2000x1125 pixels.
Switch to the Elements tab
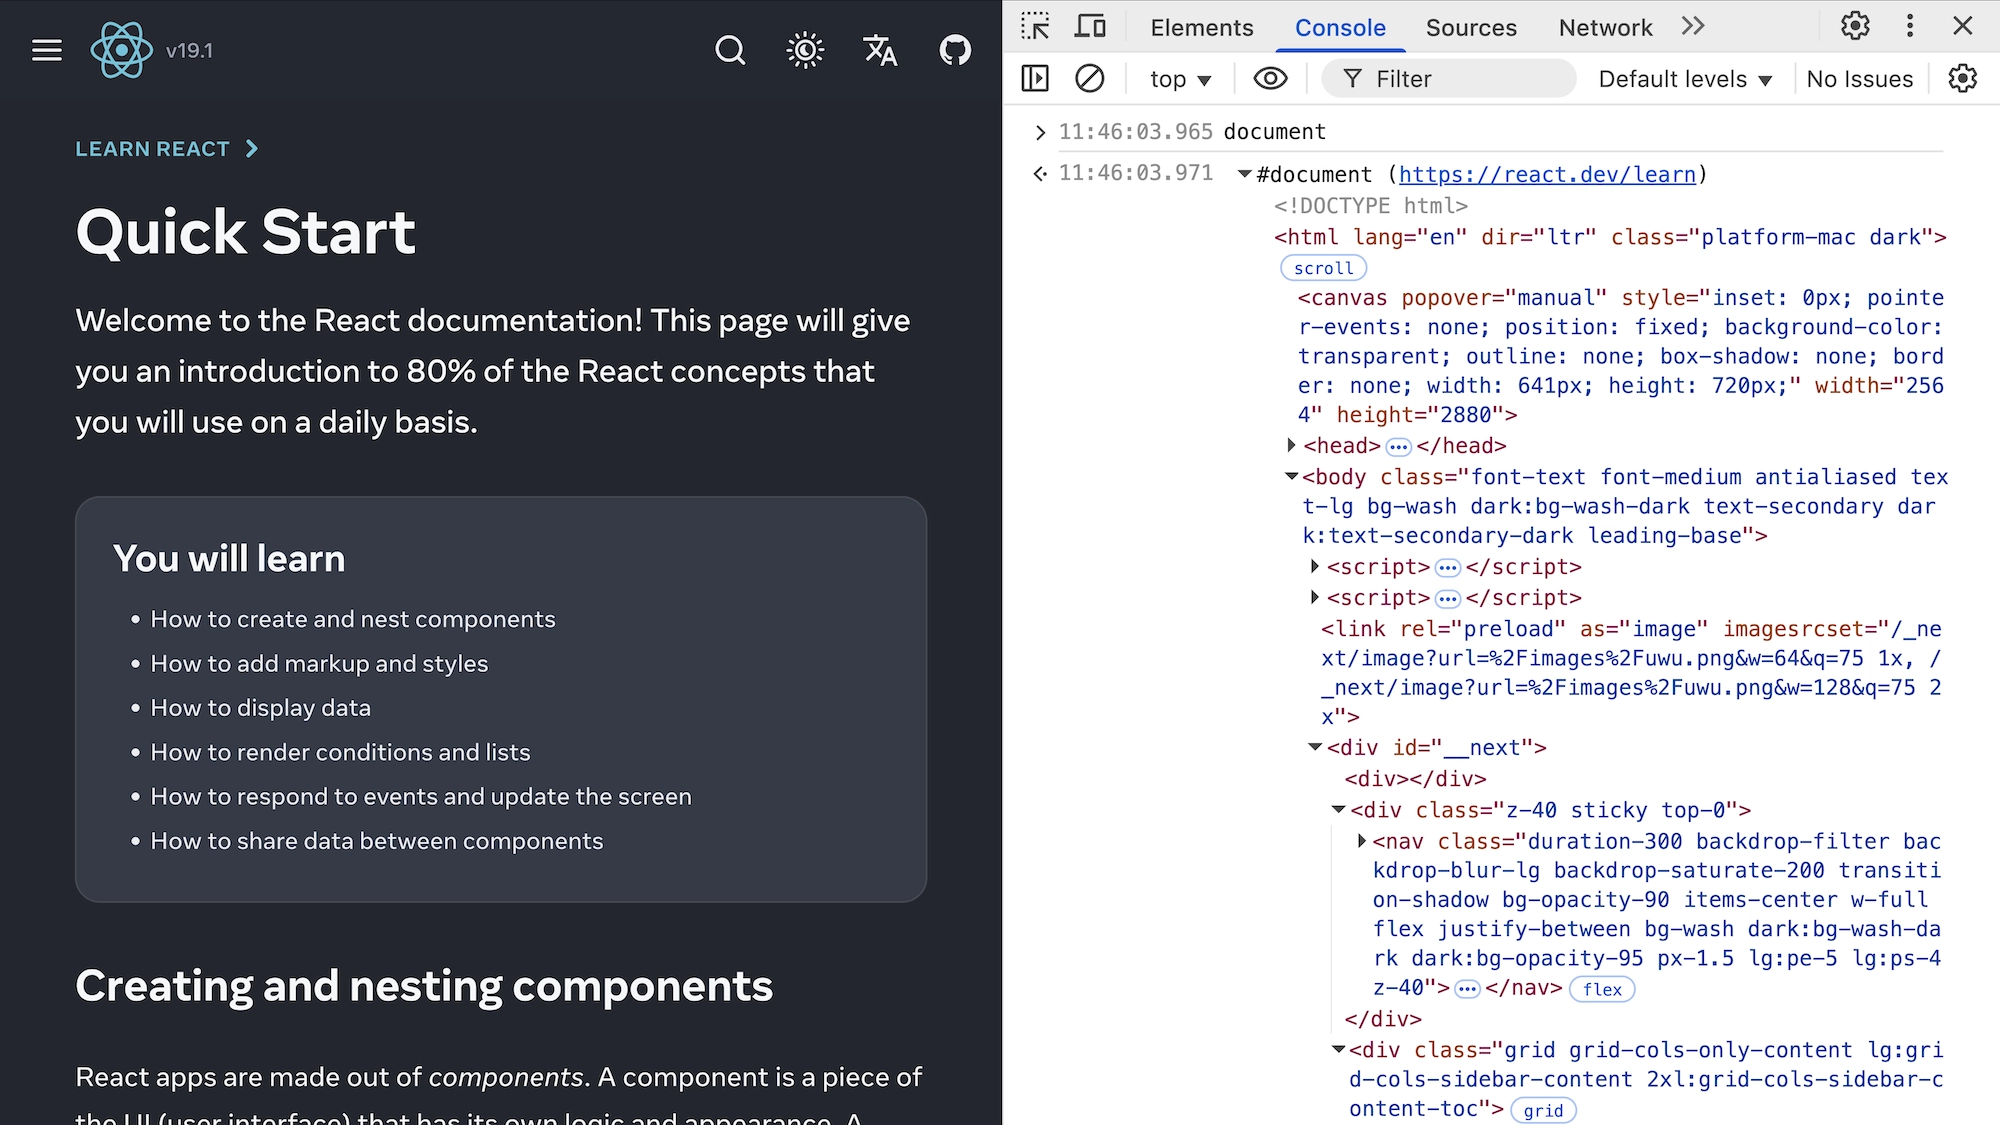(1201, 28)
